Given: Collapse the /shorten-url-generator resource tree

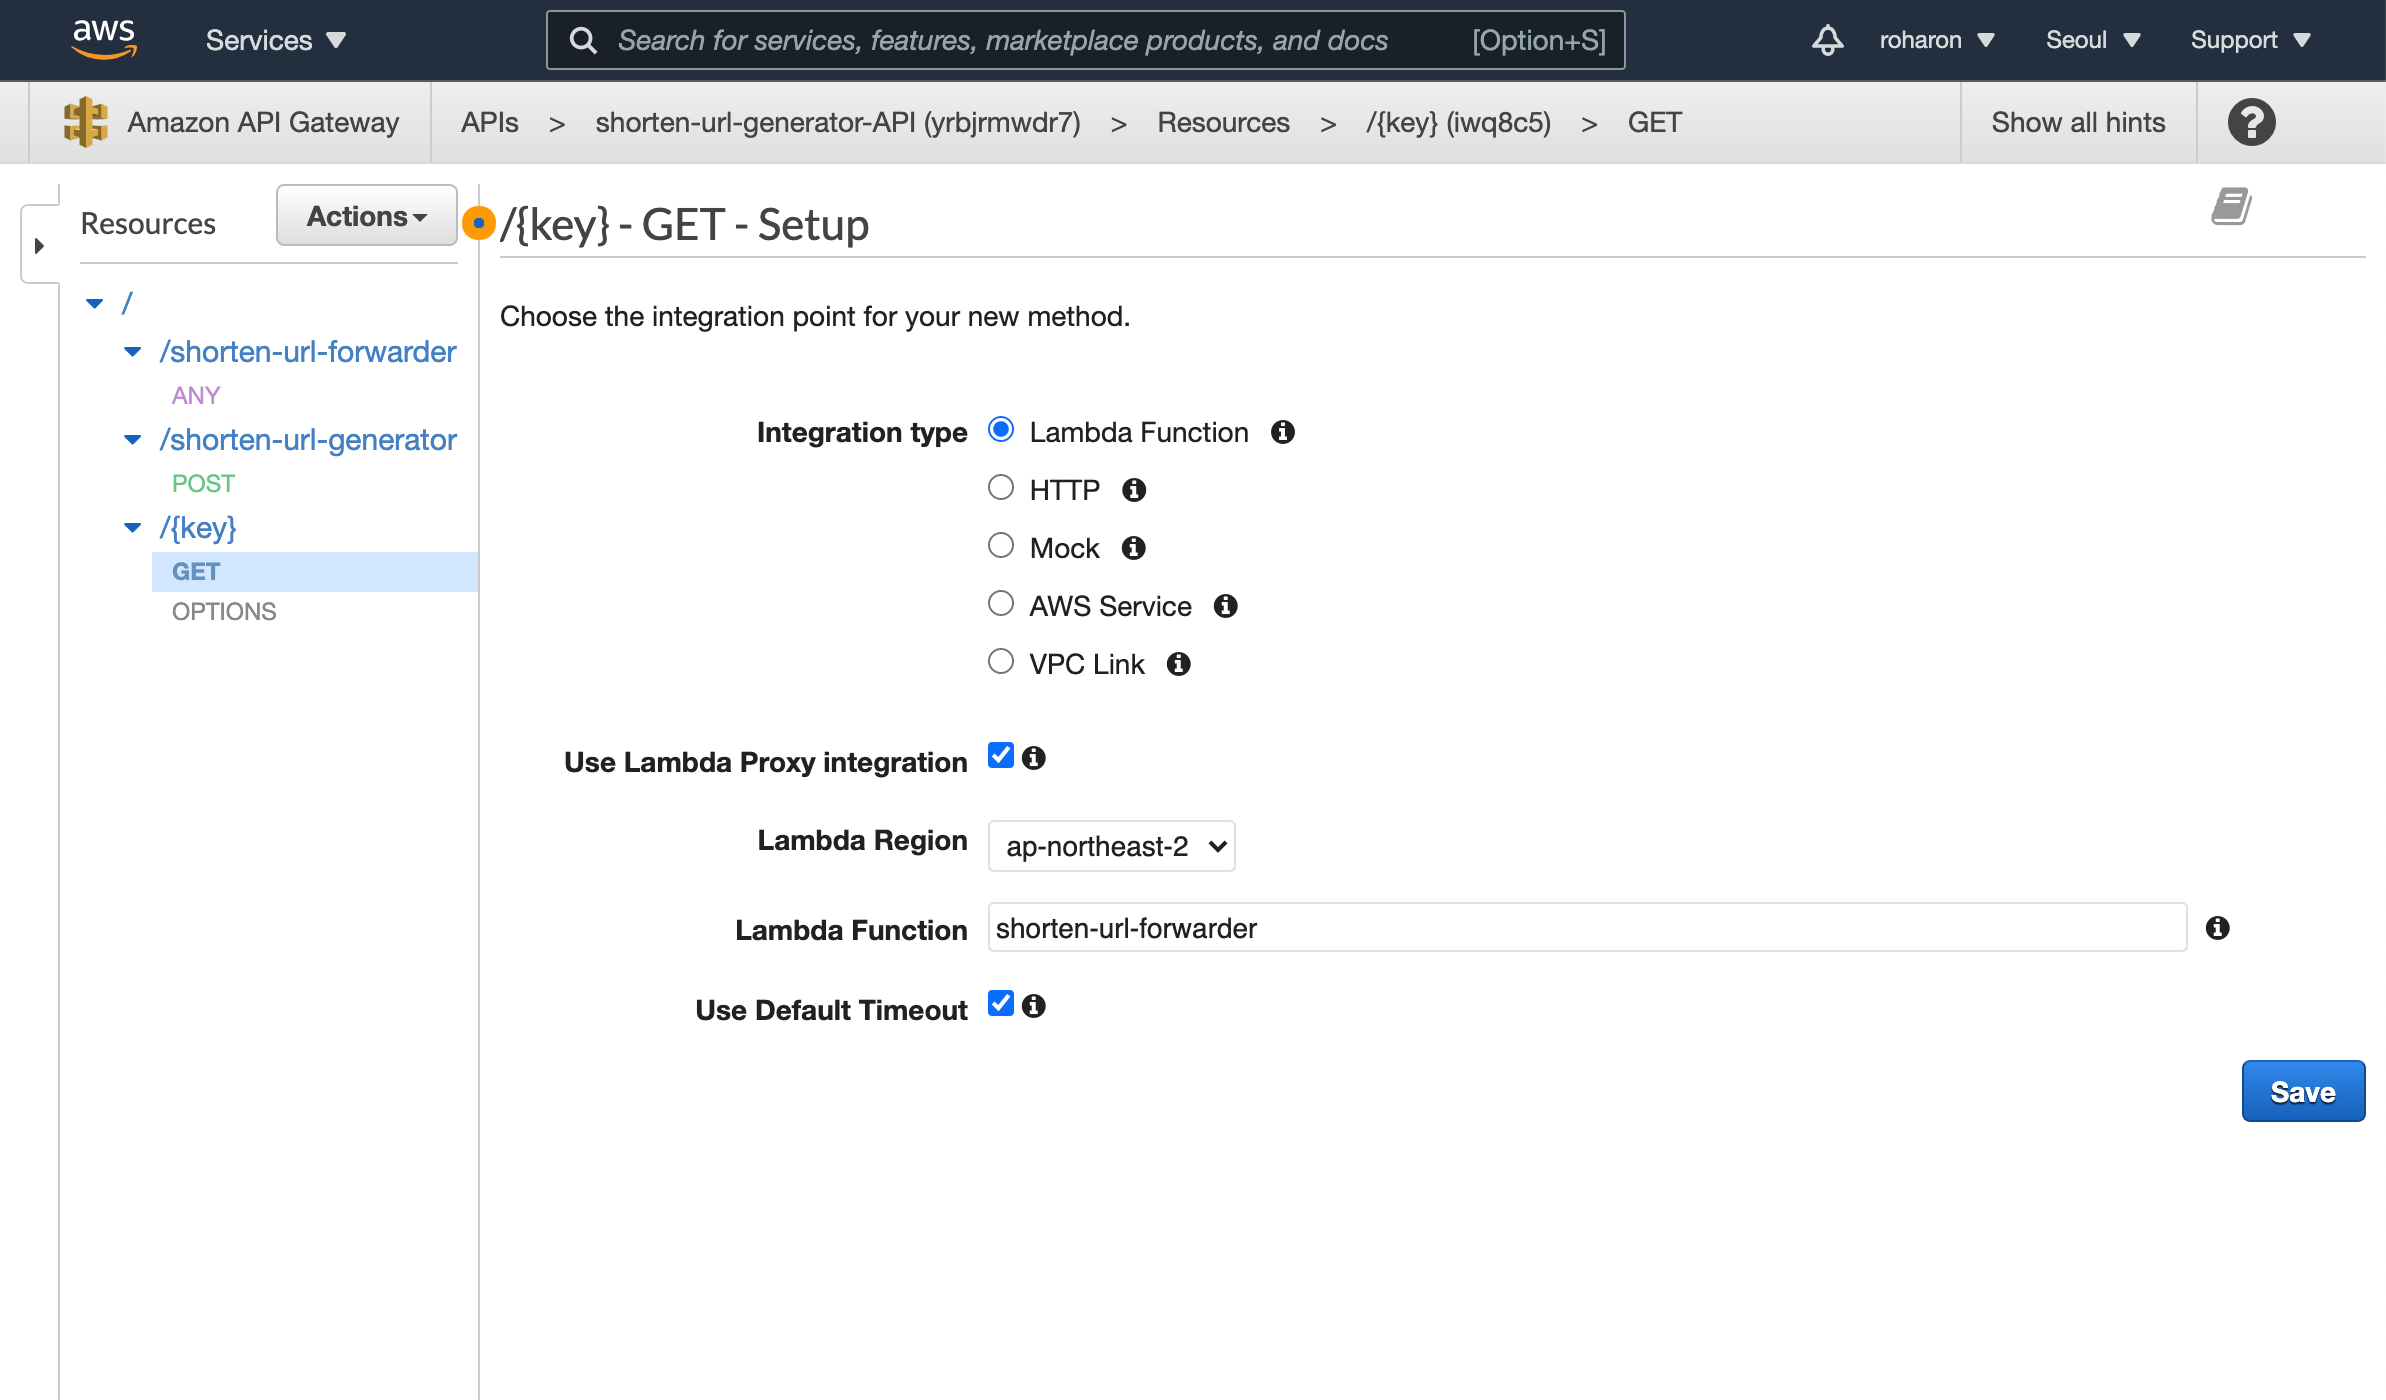Looking at the screenshot, I should 132,440.
